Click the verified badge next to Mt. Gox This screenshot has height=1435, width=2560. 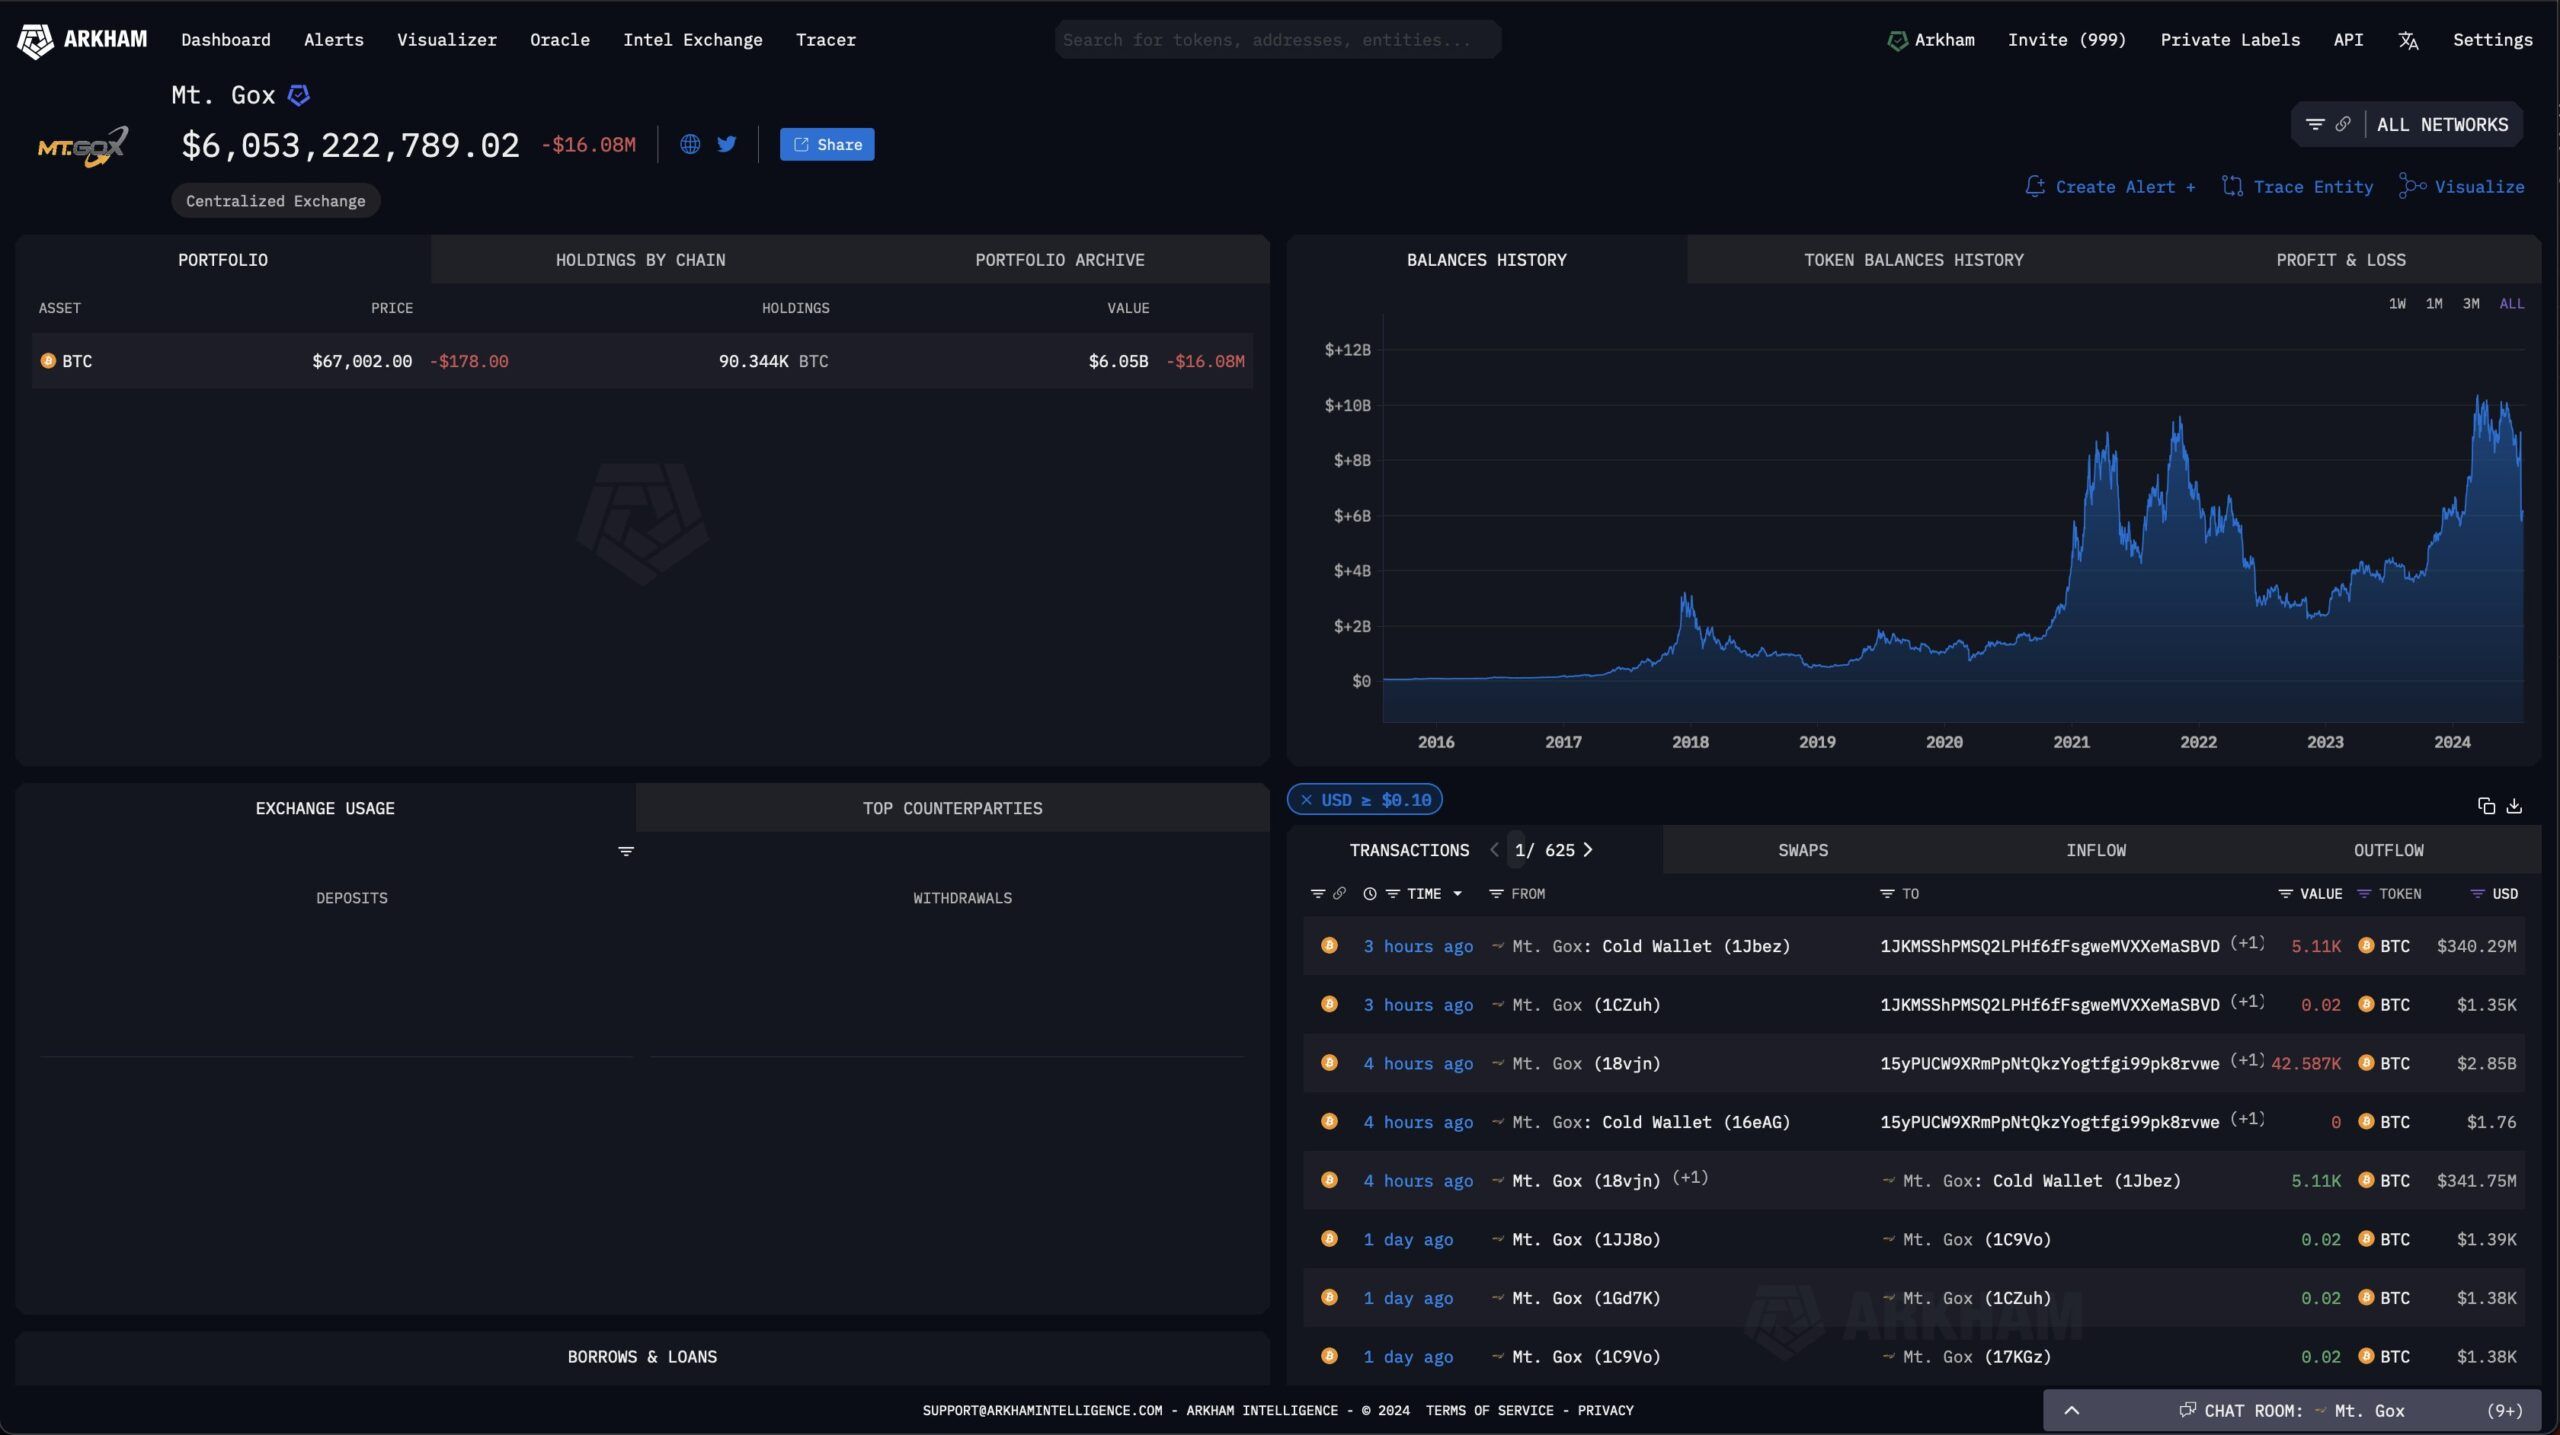(x=298, y=95)
